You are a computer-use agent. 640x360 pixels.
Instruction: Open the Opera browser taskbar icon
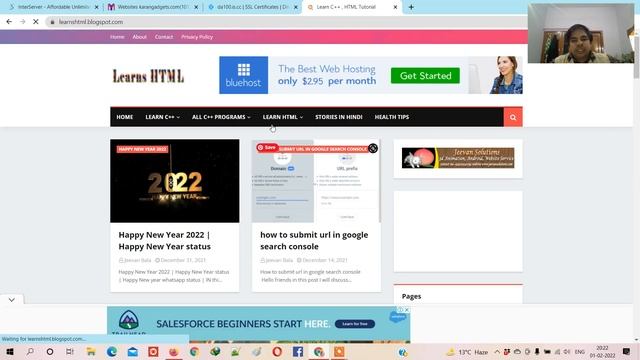point(277,352)
